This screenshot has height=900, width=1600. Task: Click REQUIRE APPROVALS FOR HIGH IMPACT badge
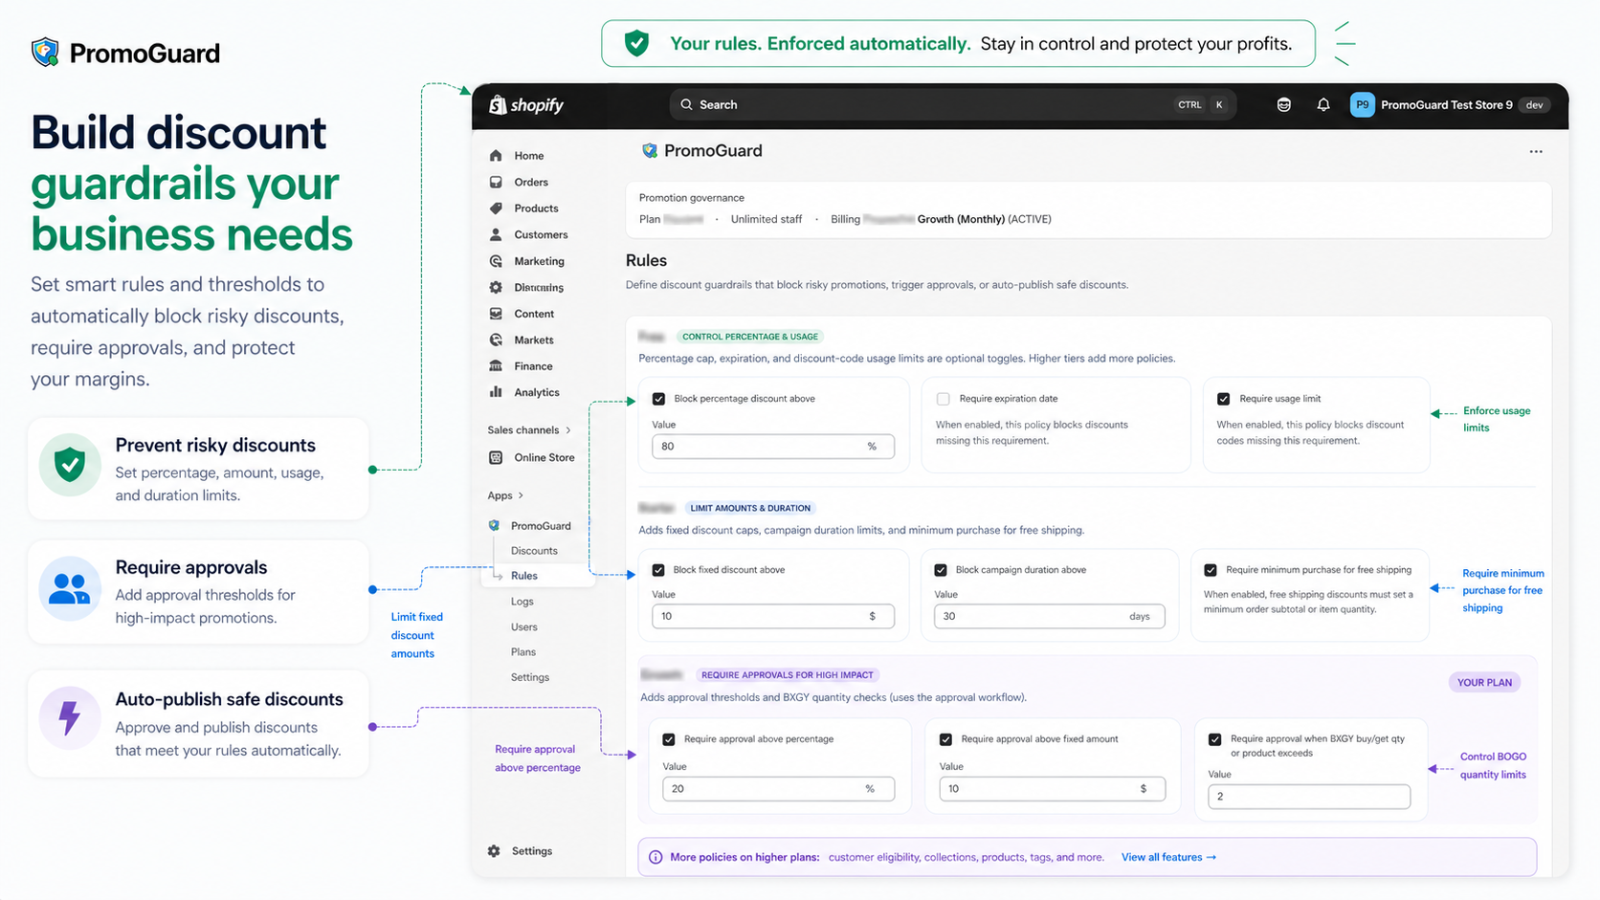[787, 675]
